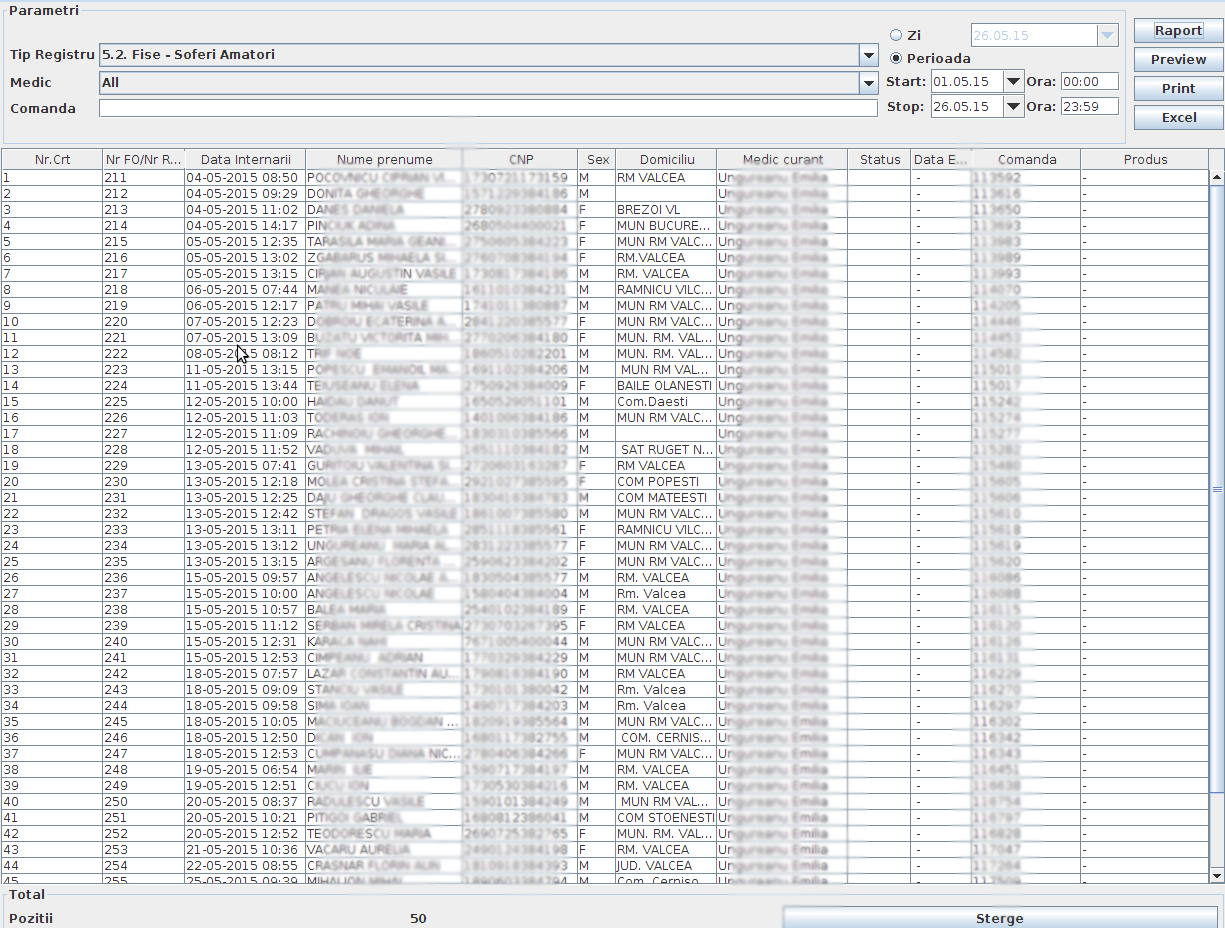Select the Zi radio button

pos(896,35)
